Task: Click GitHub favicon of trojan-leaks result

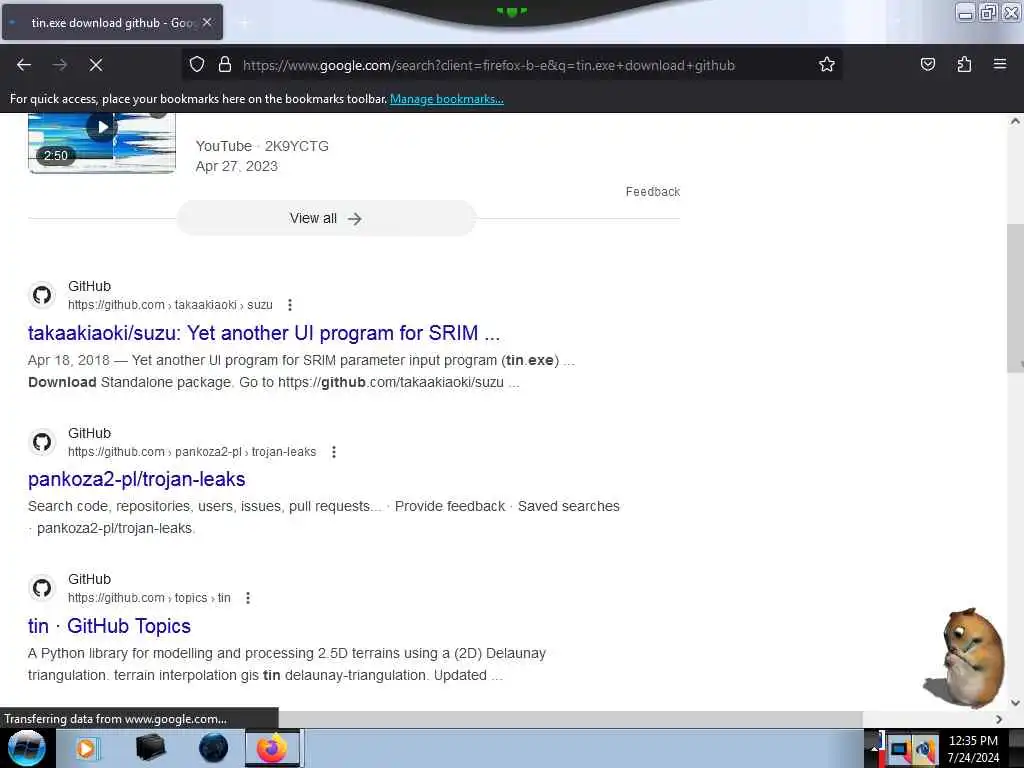Action: pyautogui.click(x=42, y=442)
